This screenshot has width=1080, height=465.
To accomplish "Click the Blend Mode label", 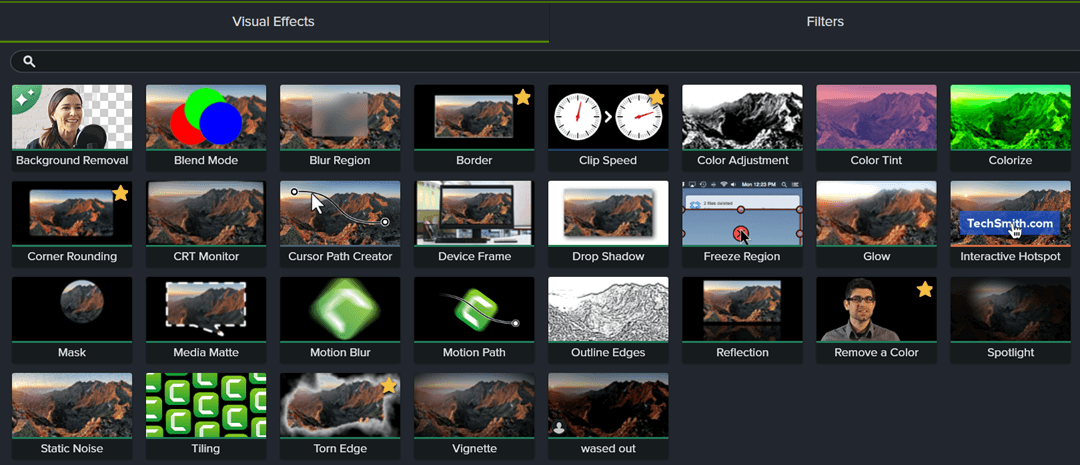I will [x=206, y=161].
